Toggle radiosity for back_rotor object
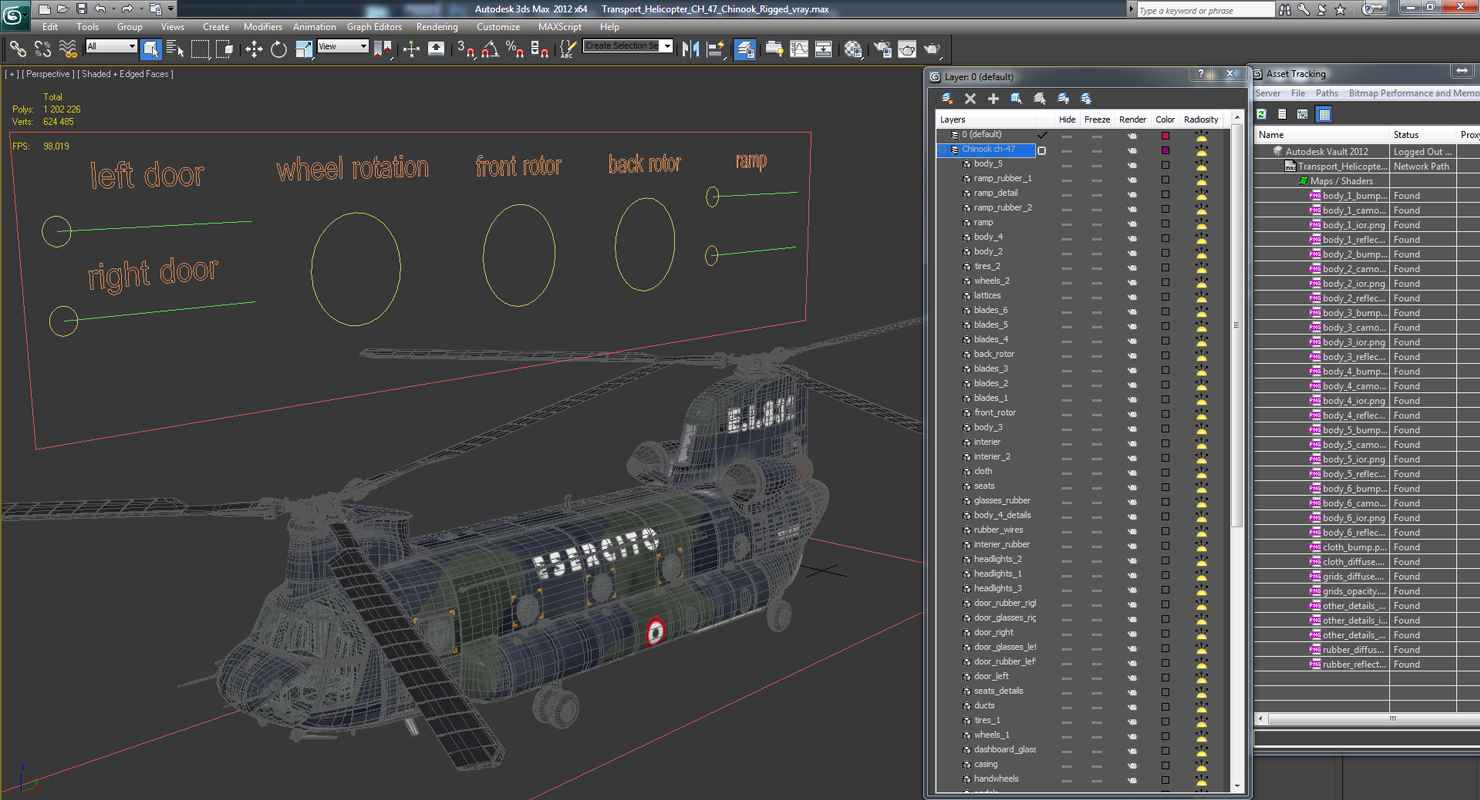The height and width of the screenshot is (800, 1480). (1201, 355)
